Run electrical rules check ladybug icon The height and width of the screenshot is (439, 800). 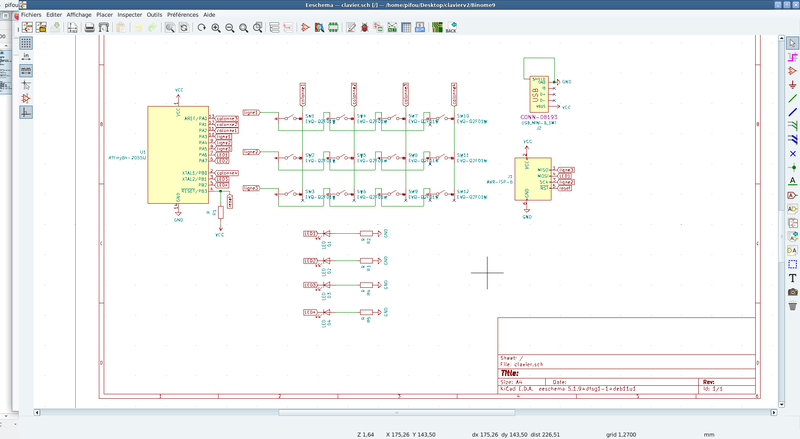[365, 28]
